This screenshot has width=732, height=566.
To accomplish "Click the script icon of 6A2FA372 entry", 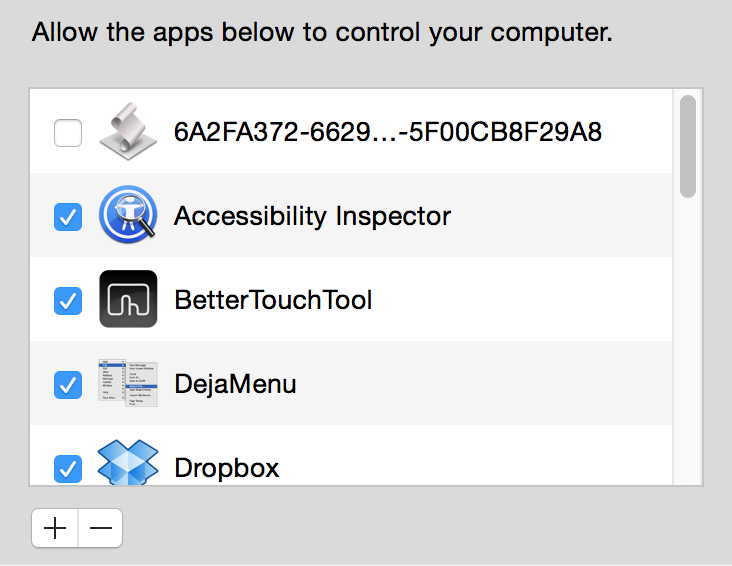I will [128, 131].
